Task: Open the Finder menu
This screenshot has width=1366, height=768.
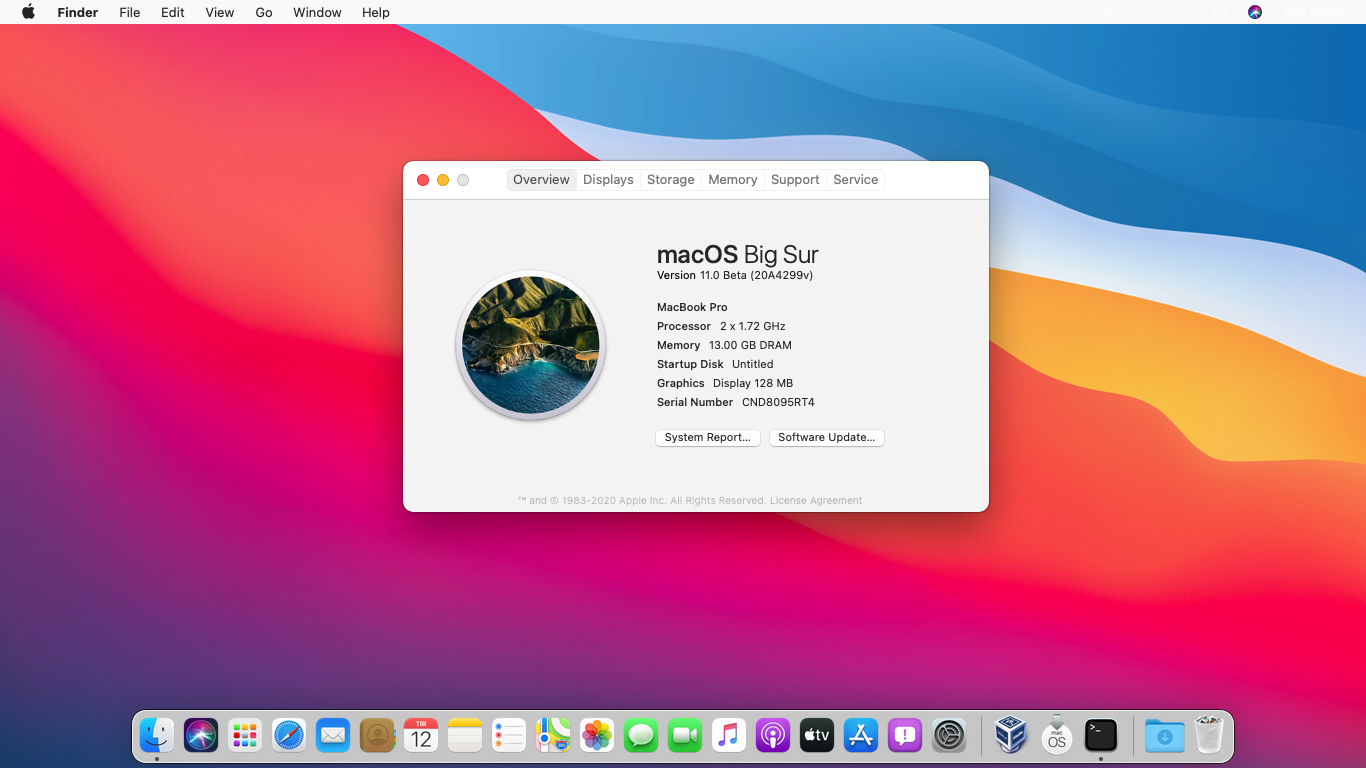Action: pos(77,12)
